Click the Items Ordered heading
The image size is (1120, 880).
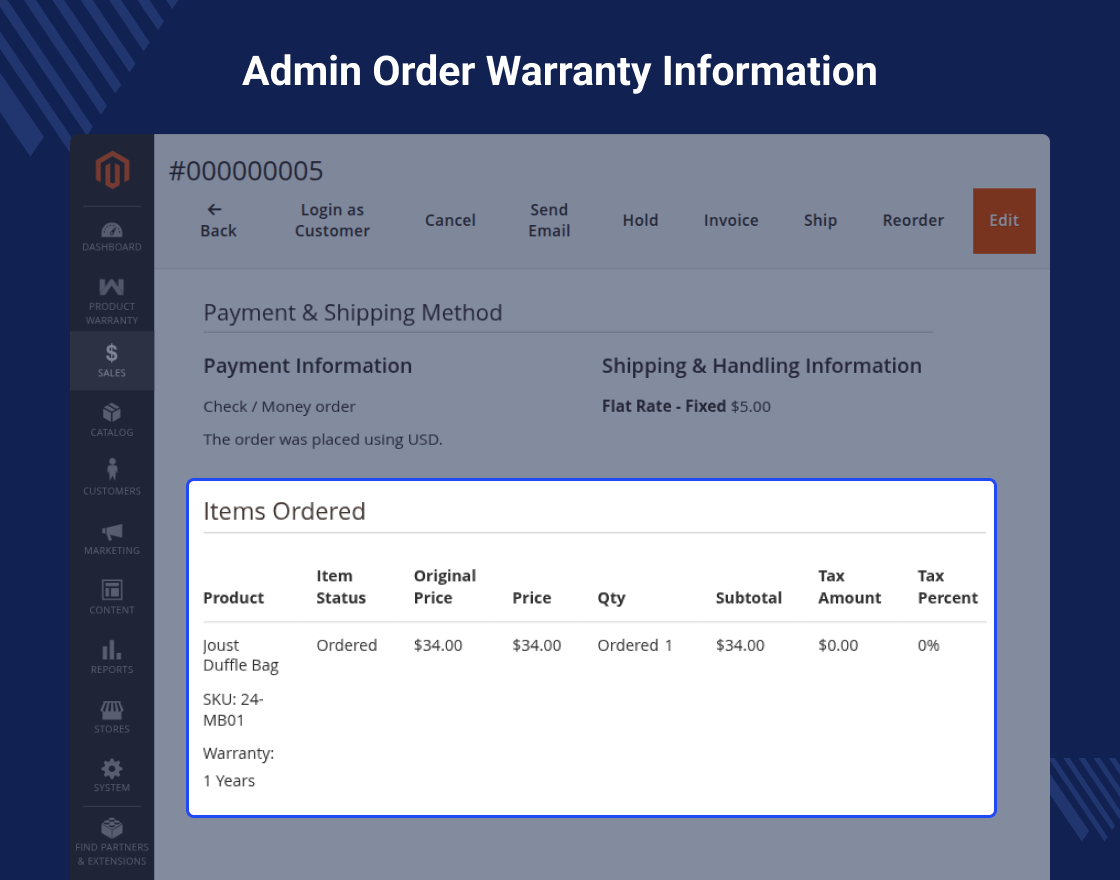pos(284,511)
